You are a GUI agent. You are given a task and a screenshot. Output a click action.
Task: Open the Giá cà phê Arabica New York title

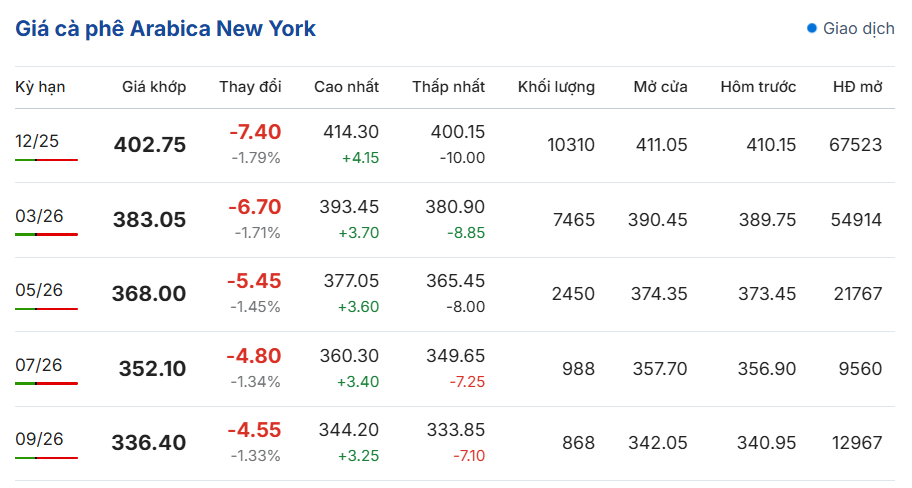click(166, 28)
